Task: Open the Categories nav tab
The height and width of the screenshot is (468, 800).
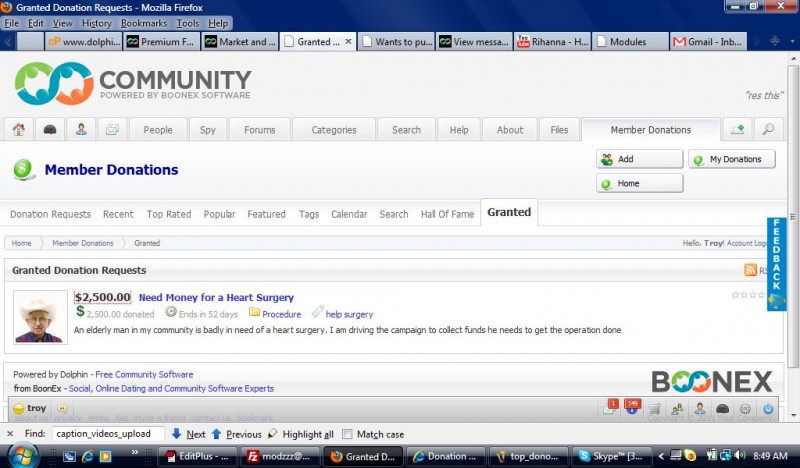Action: 334,130
